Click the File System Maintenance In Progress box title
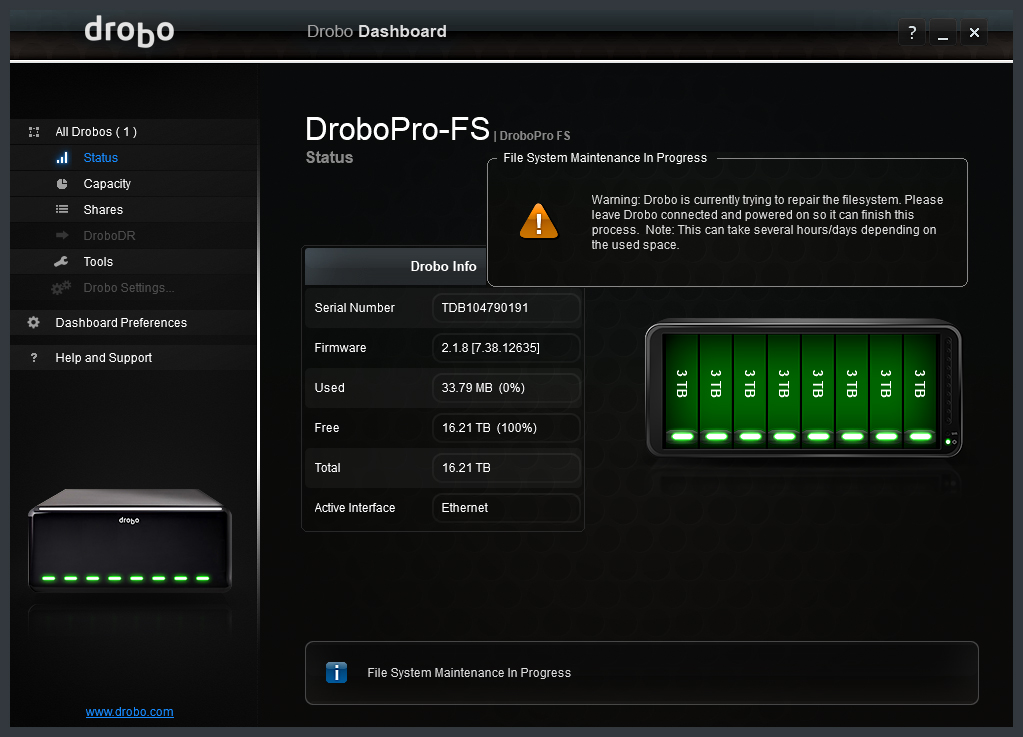 click(605, 158)
